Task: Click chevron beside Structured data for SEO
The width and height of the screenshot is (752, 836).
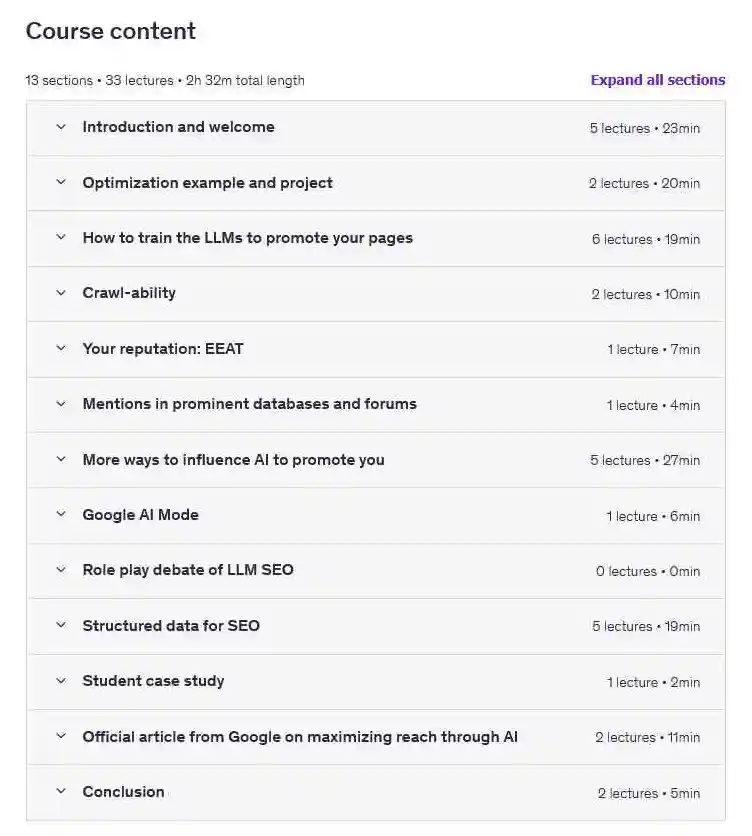Action: point(61,626)
